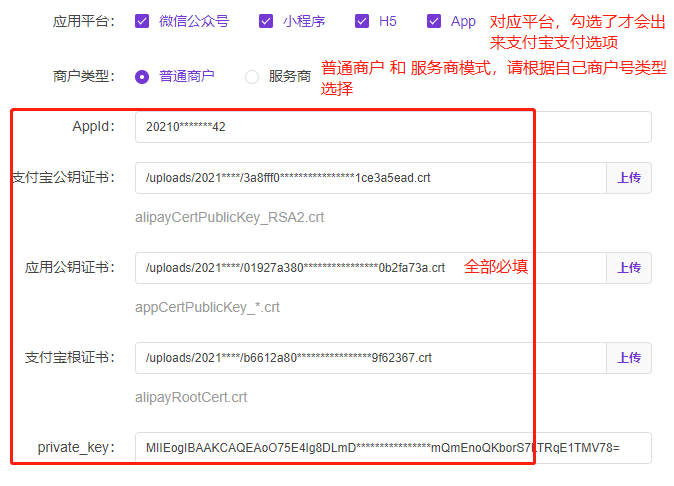This screenshot has width=674, height=486.
Task: Toggle the 小程序 platform checkbox
Action: pos(266,21)
